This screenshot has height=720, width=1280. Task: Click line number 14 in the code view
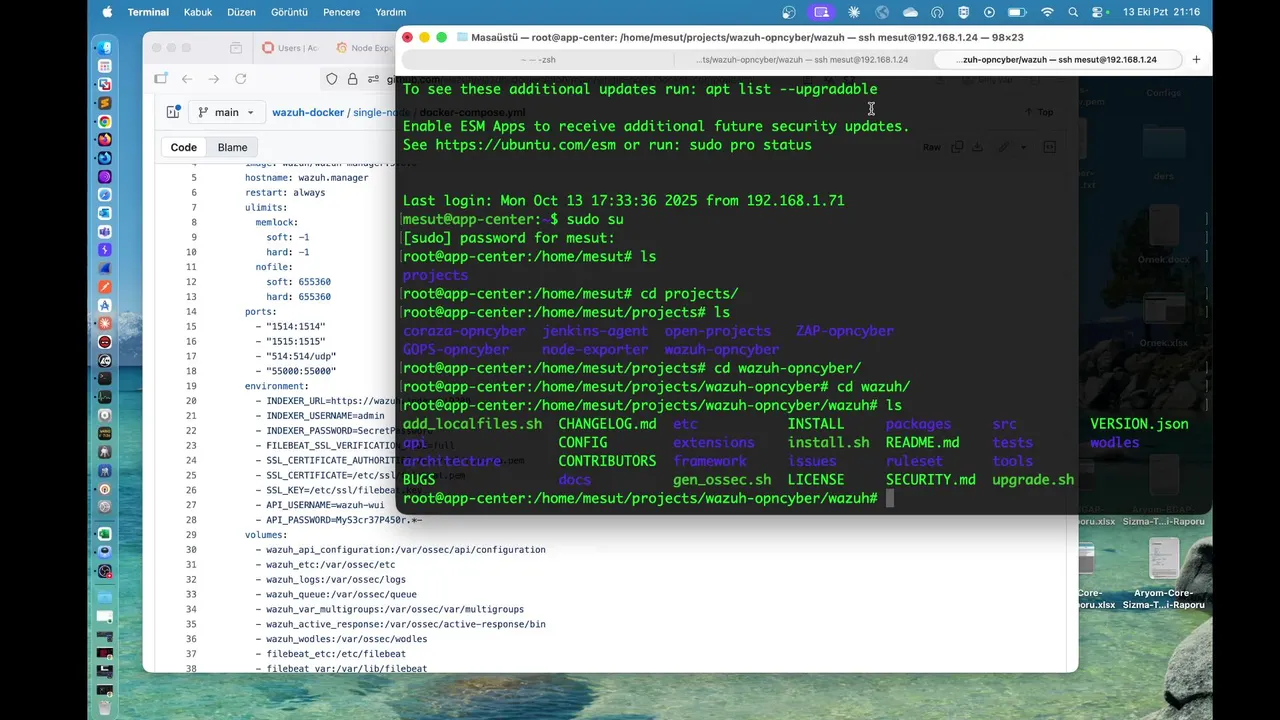pyautogui.click(x=191, y=312)
